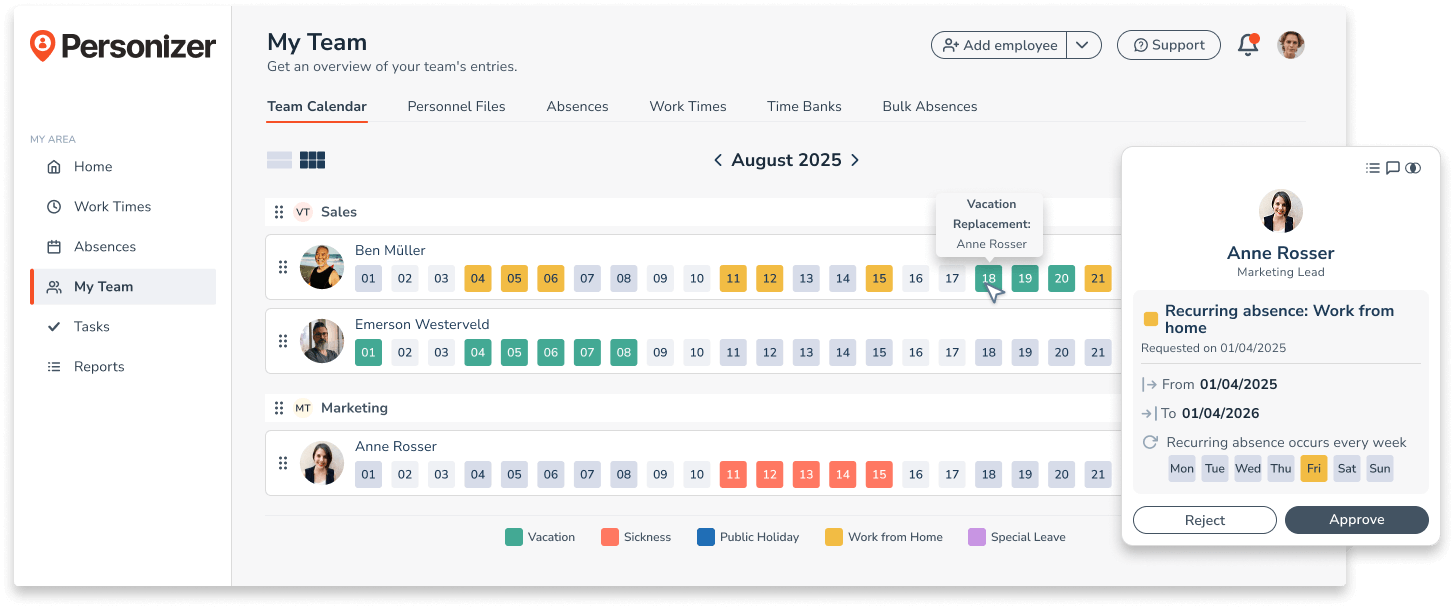Click the Personizer logo
Viewport: 1455px width, 608px height.
point(122,45)
